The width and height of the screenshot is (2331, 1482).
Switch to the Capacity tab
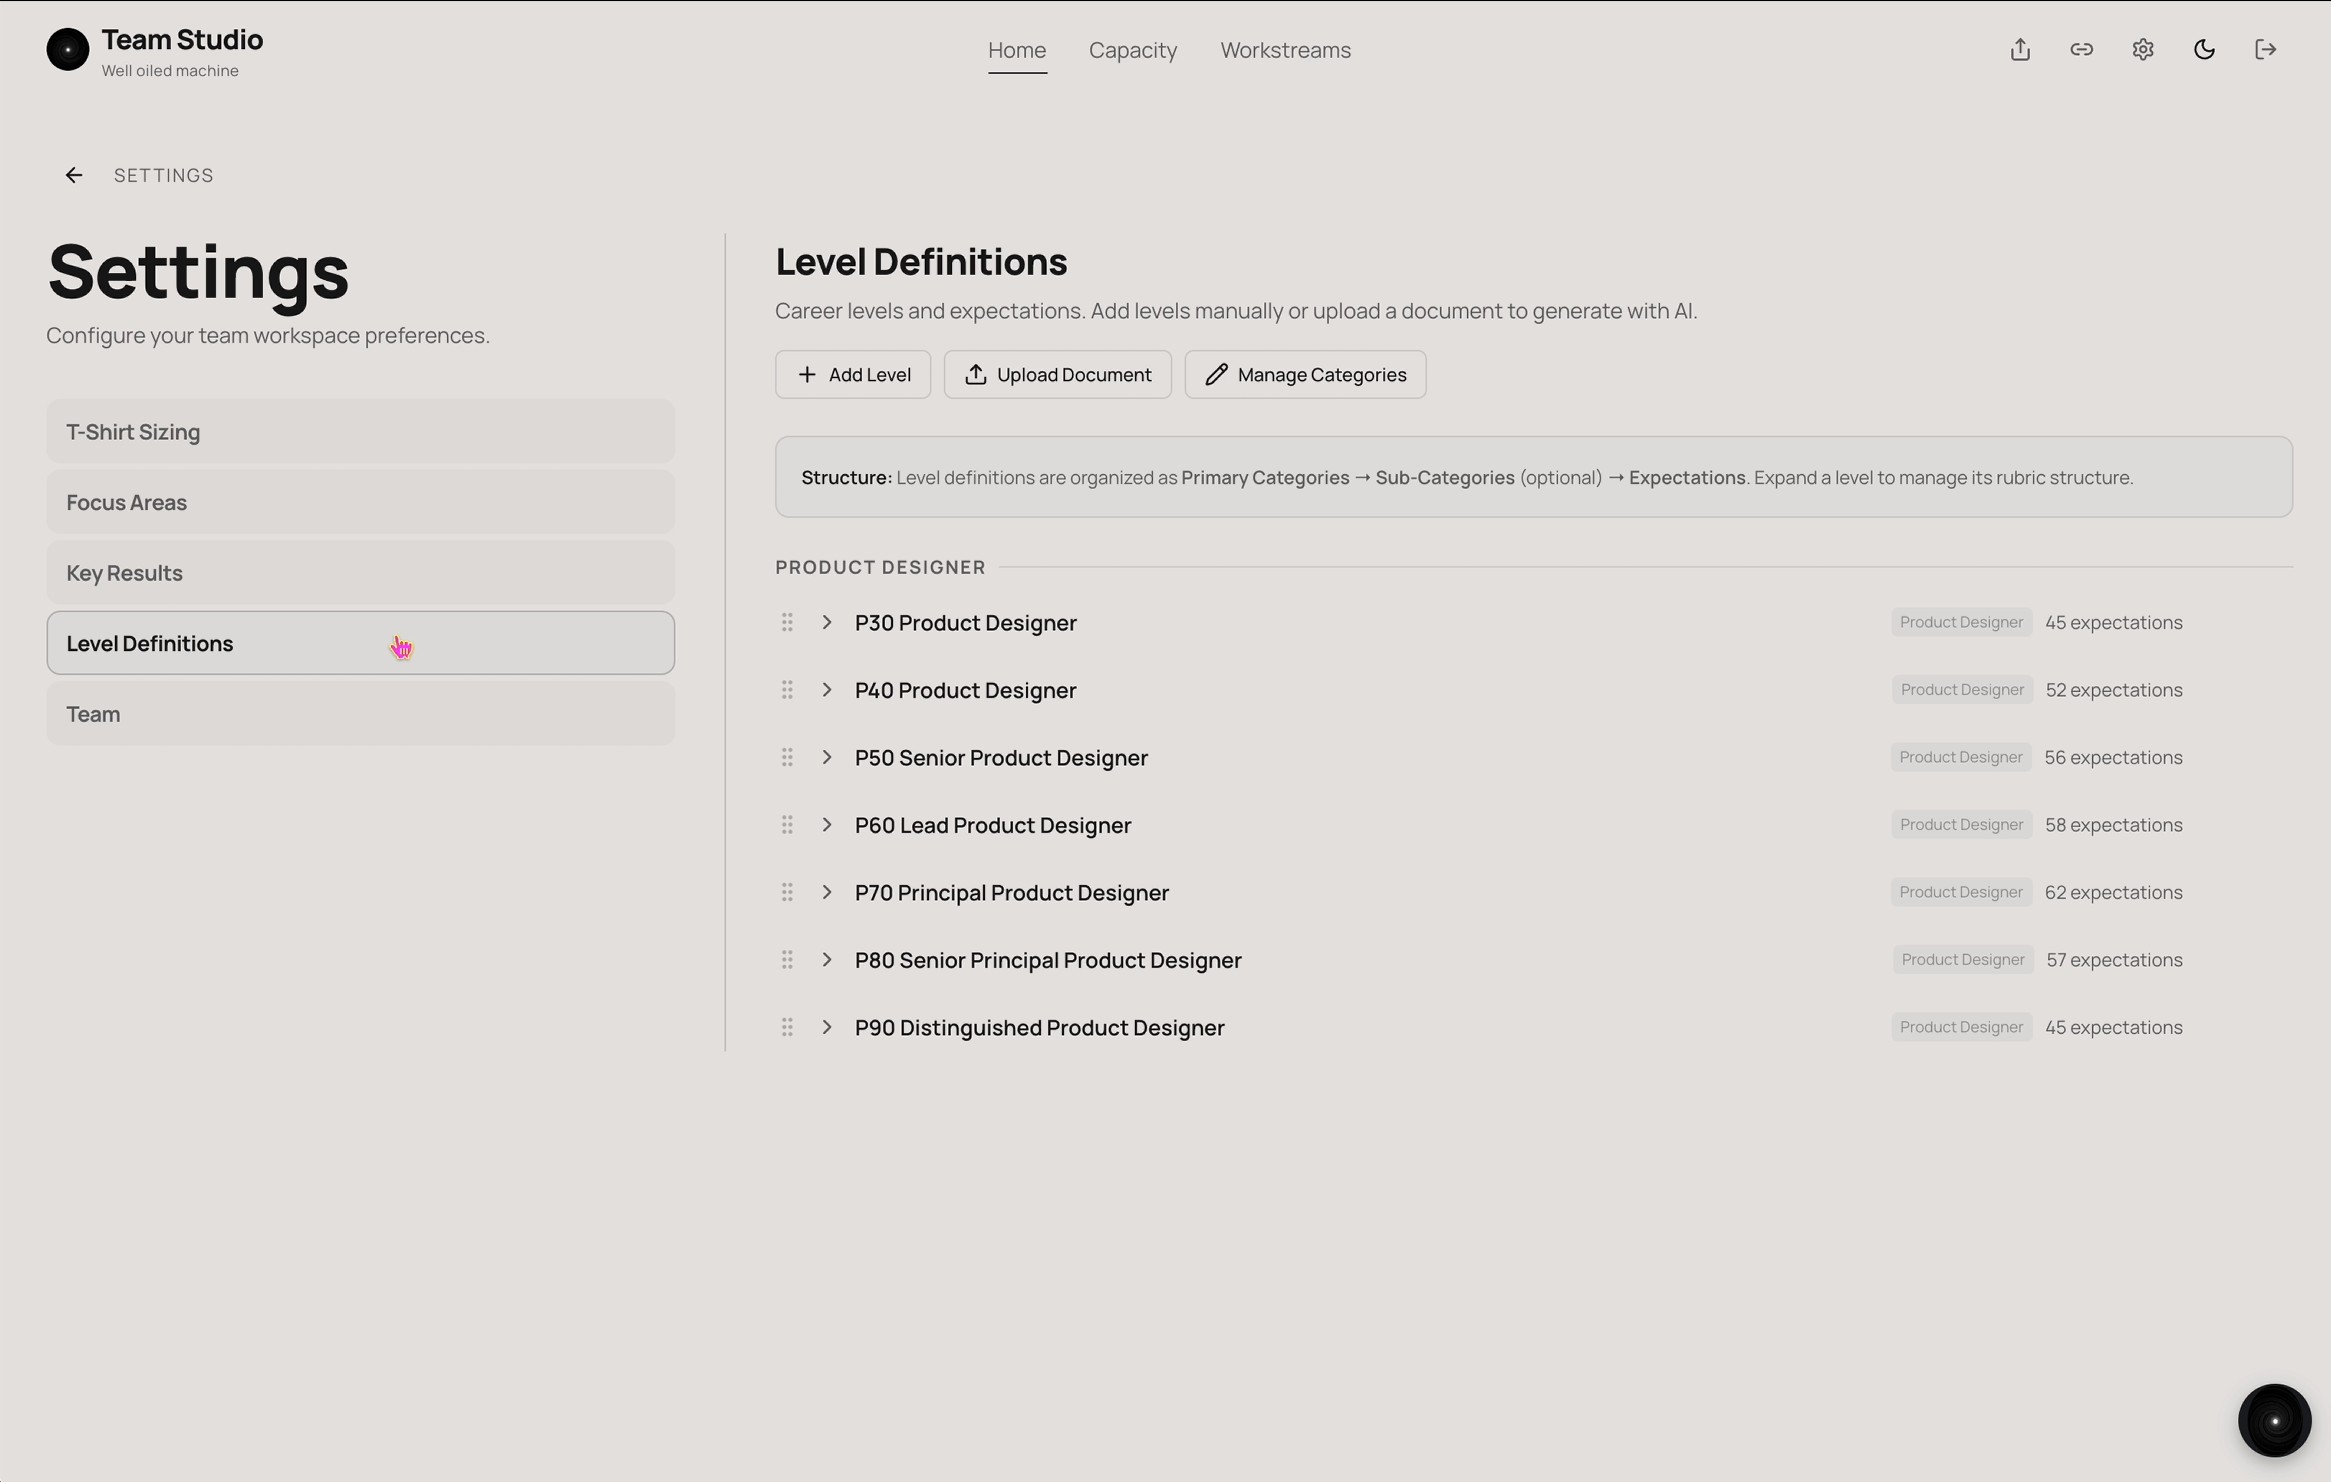(1132, 50)
